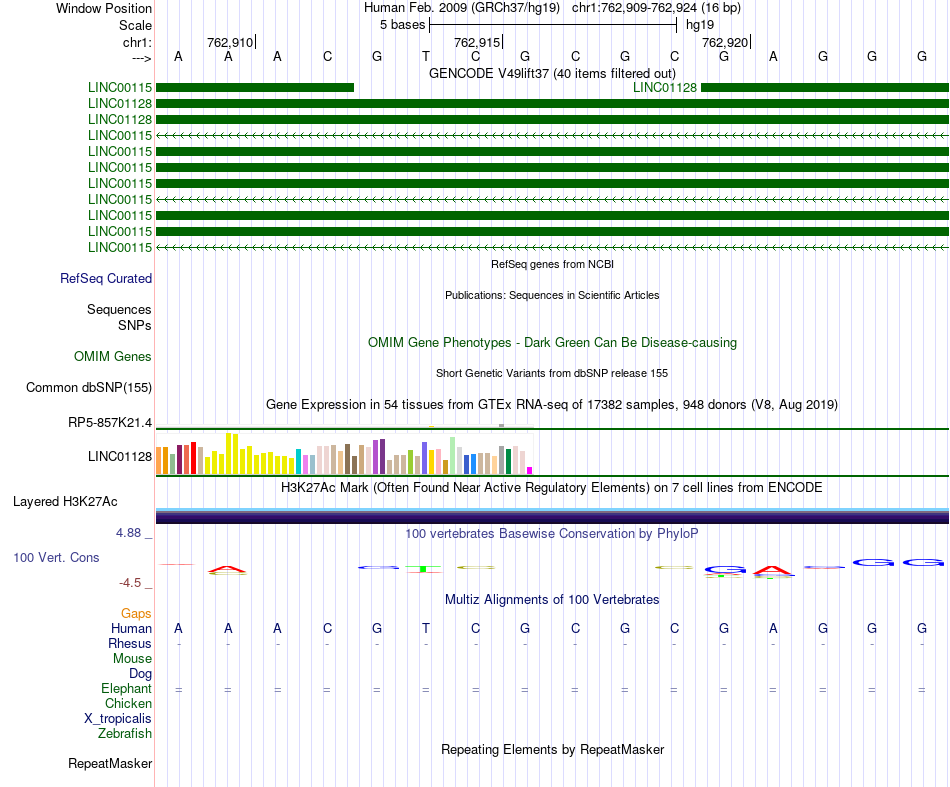Viewport: 950px width, 787px height.
Task: Click the 762,910 position marker
Action: click(x=230, y=42)
